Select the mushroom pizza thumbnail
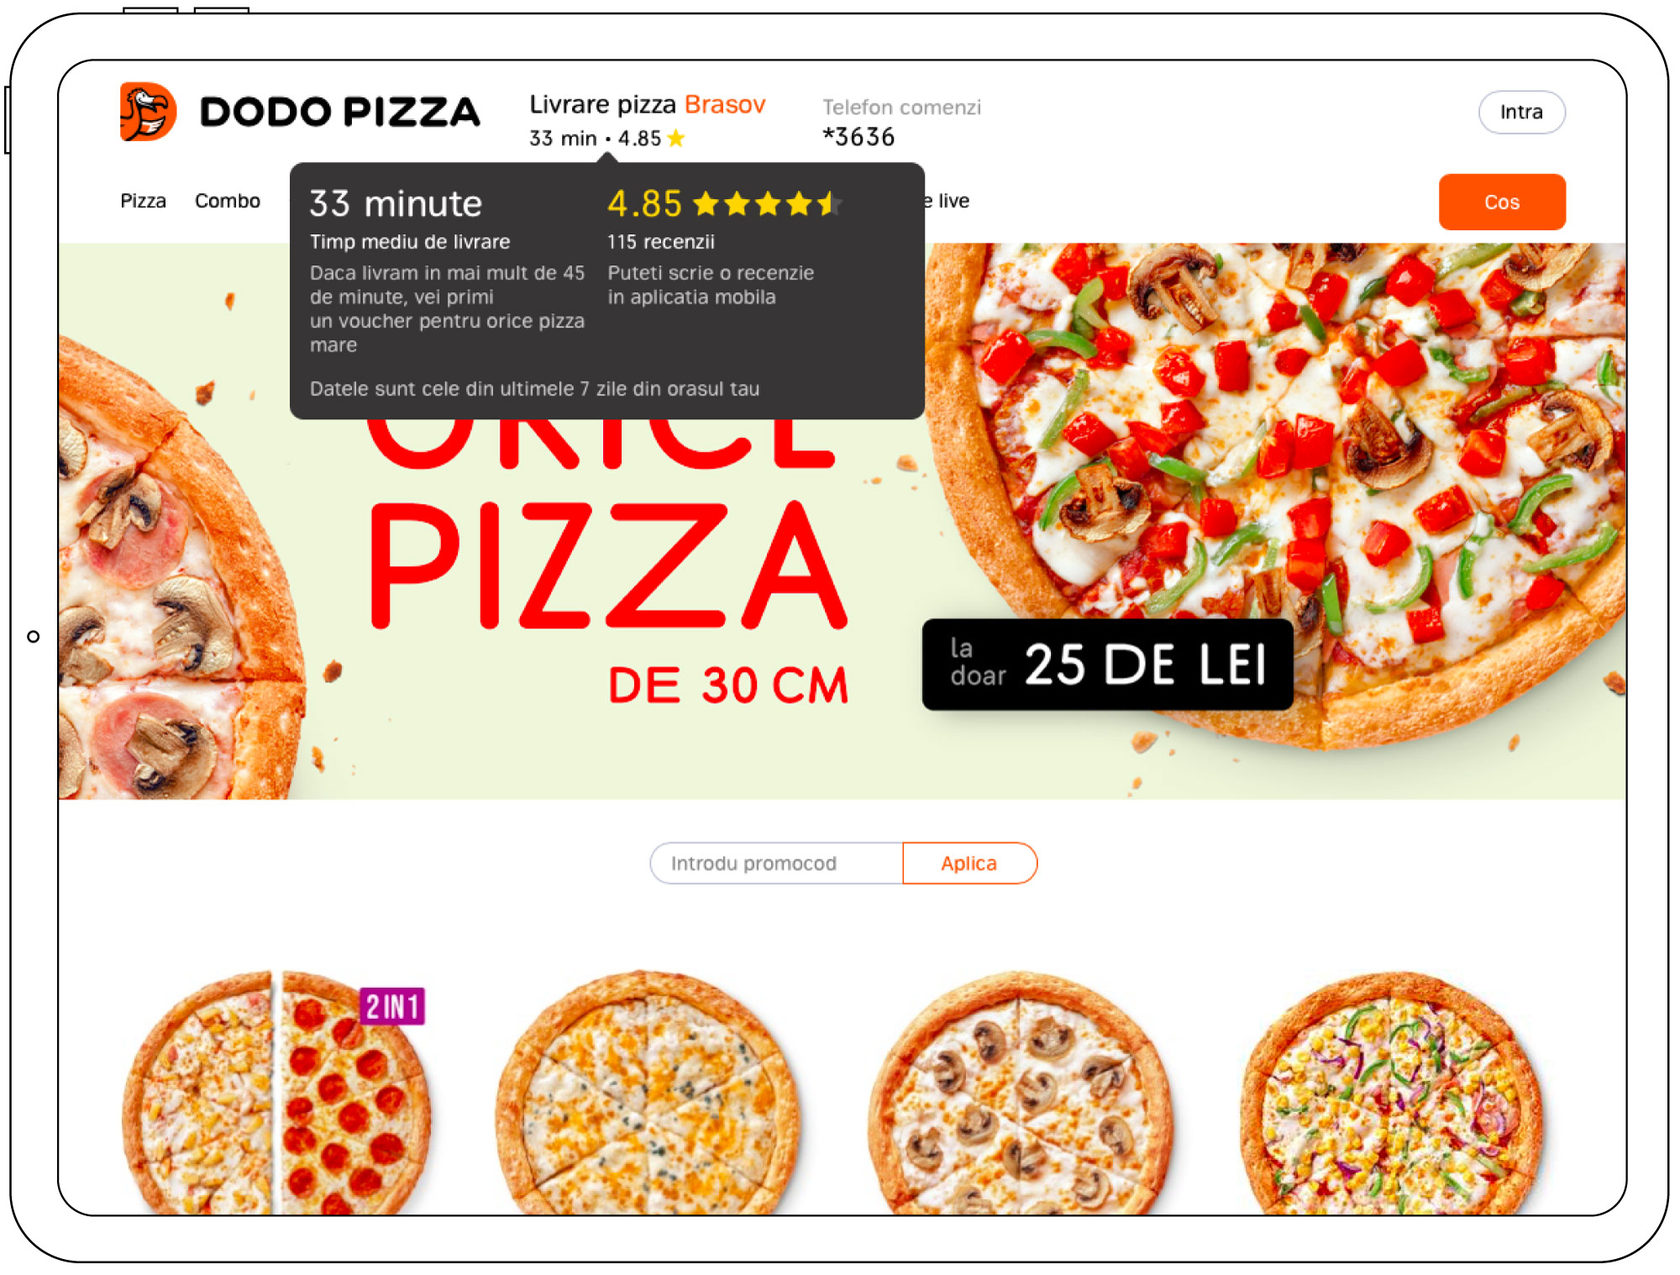1680x1275 pixels. coord(1021,1092)
